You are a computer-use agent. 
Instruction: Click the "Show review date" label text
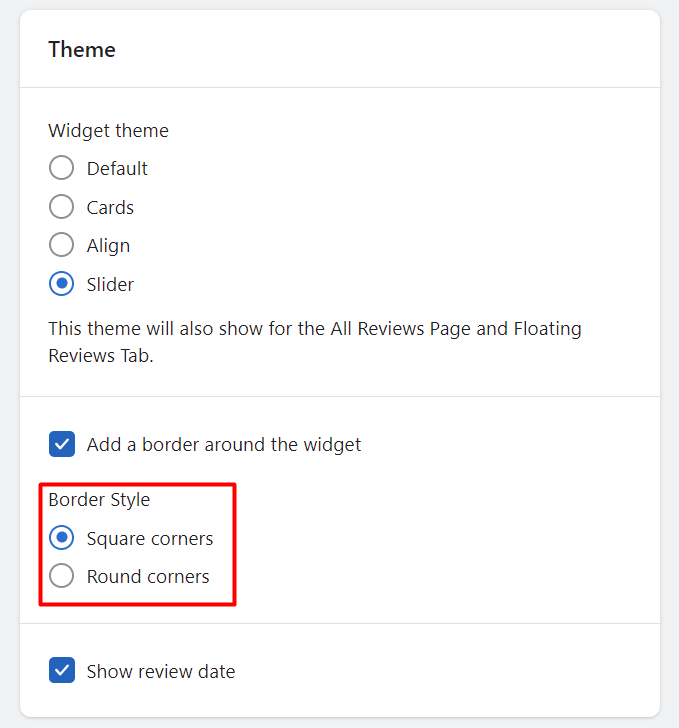point(161,671)
